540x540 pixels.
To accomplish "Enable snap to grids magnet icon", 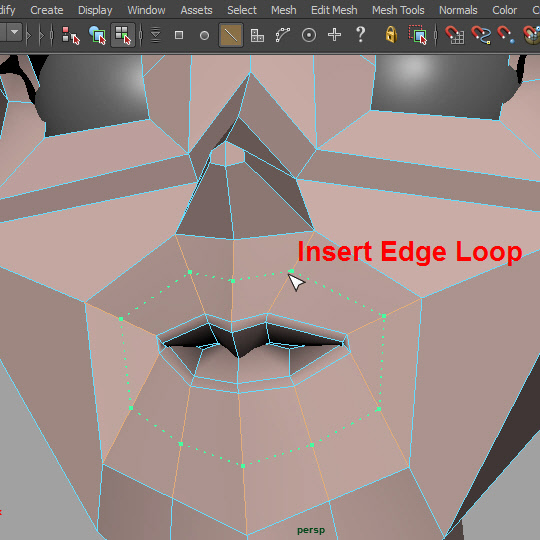I will (454, 35).
